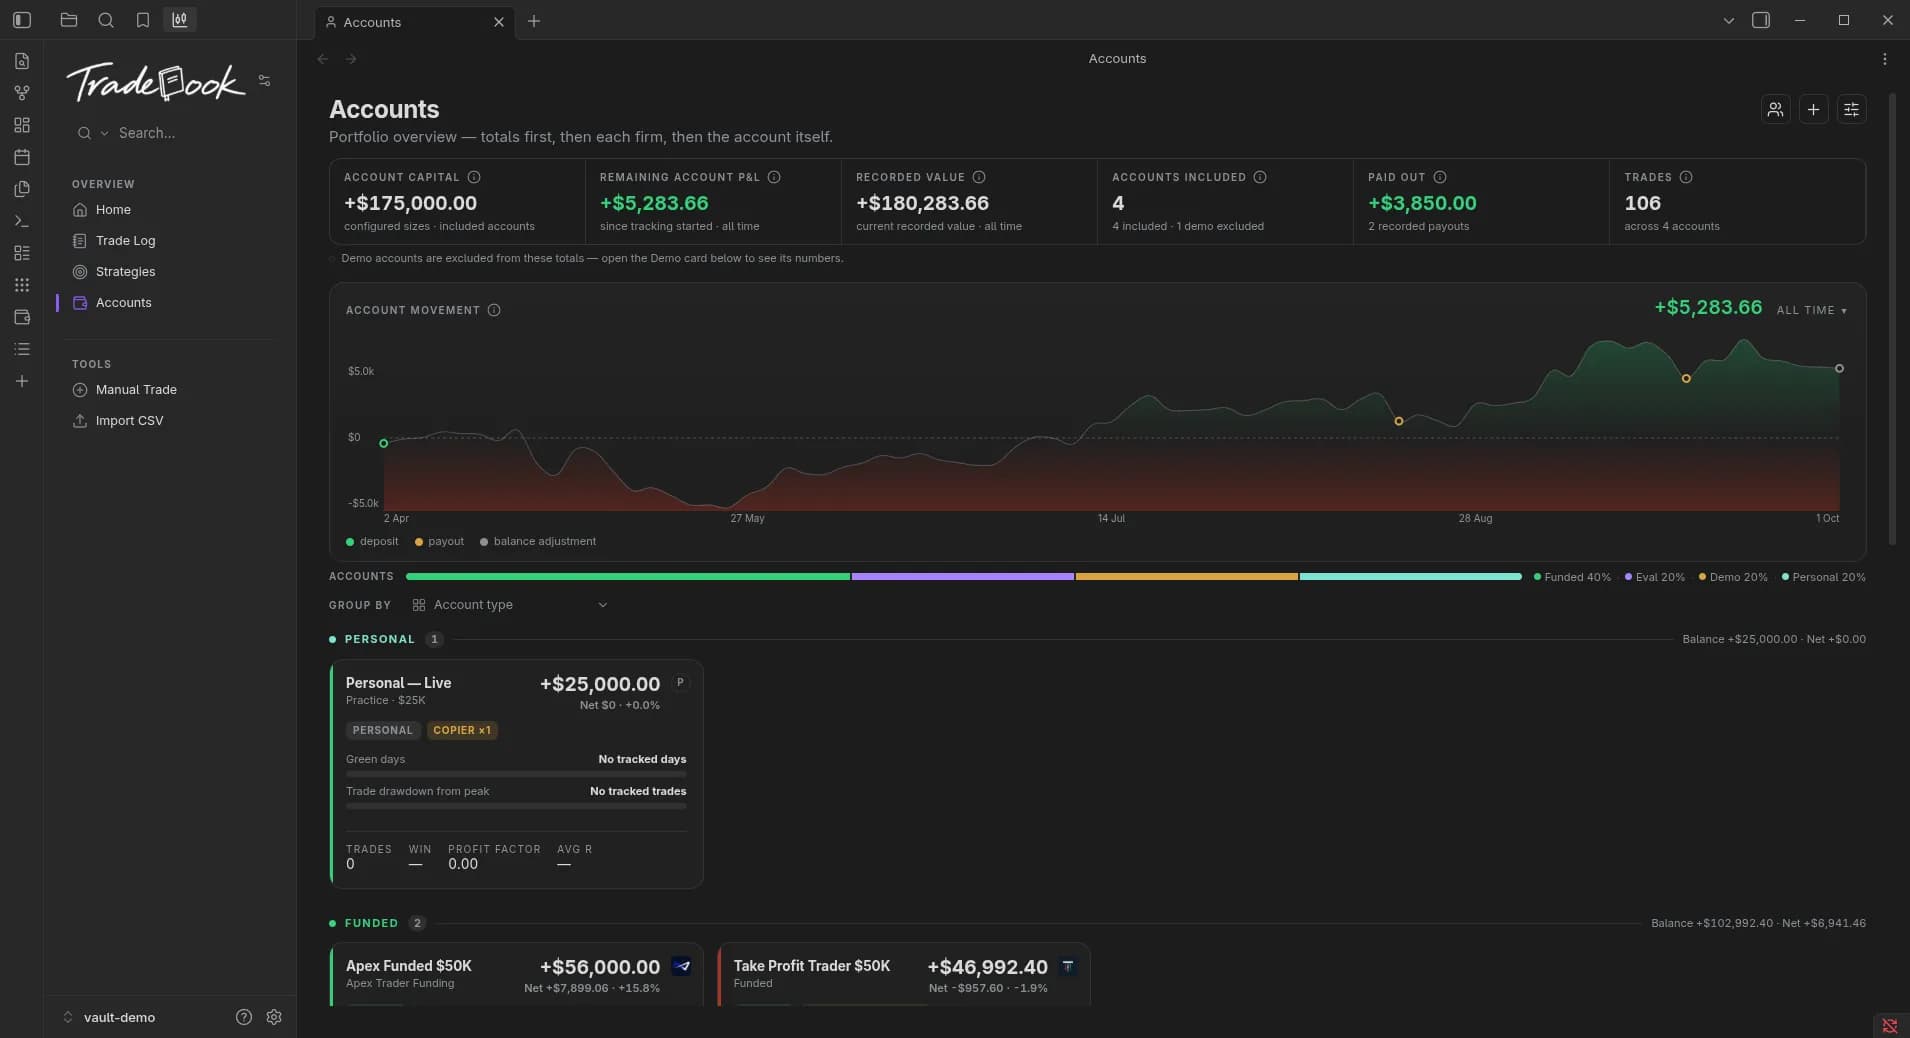Image resolution: width=1910 pixels, height=1038 pixels.
Task: Click Import CSV tool
Action: (x=129, y=421)
